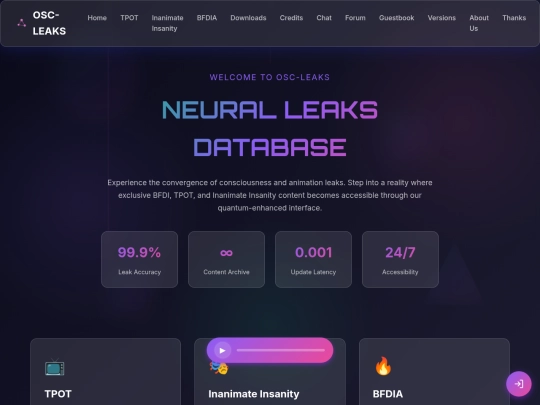Click the pink login arrow floating button
Screen dimensions: 540x405
[518, 384]
